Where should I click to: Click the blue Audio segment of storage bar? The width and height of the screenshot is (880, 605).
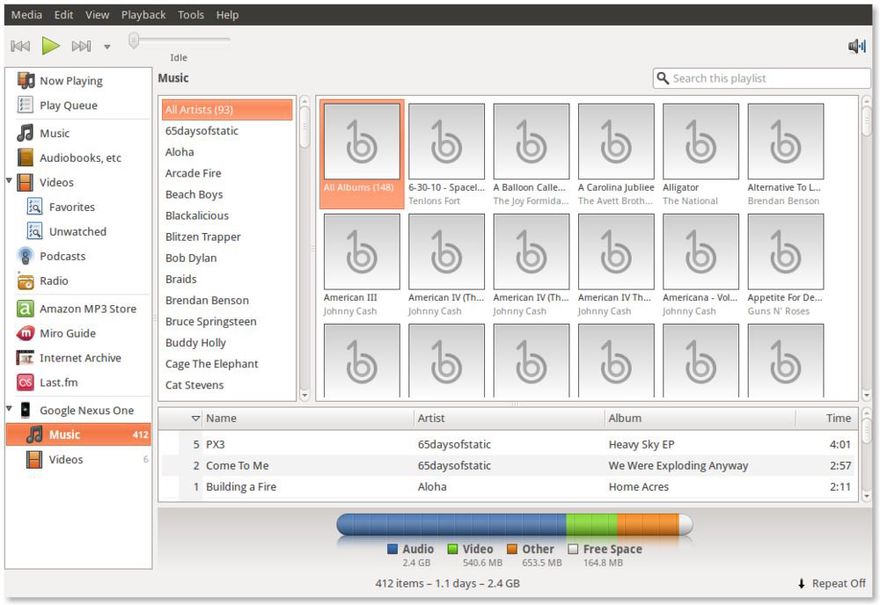(x=452, y=524)
